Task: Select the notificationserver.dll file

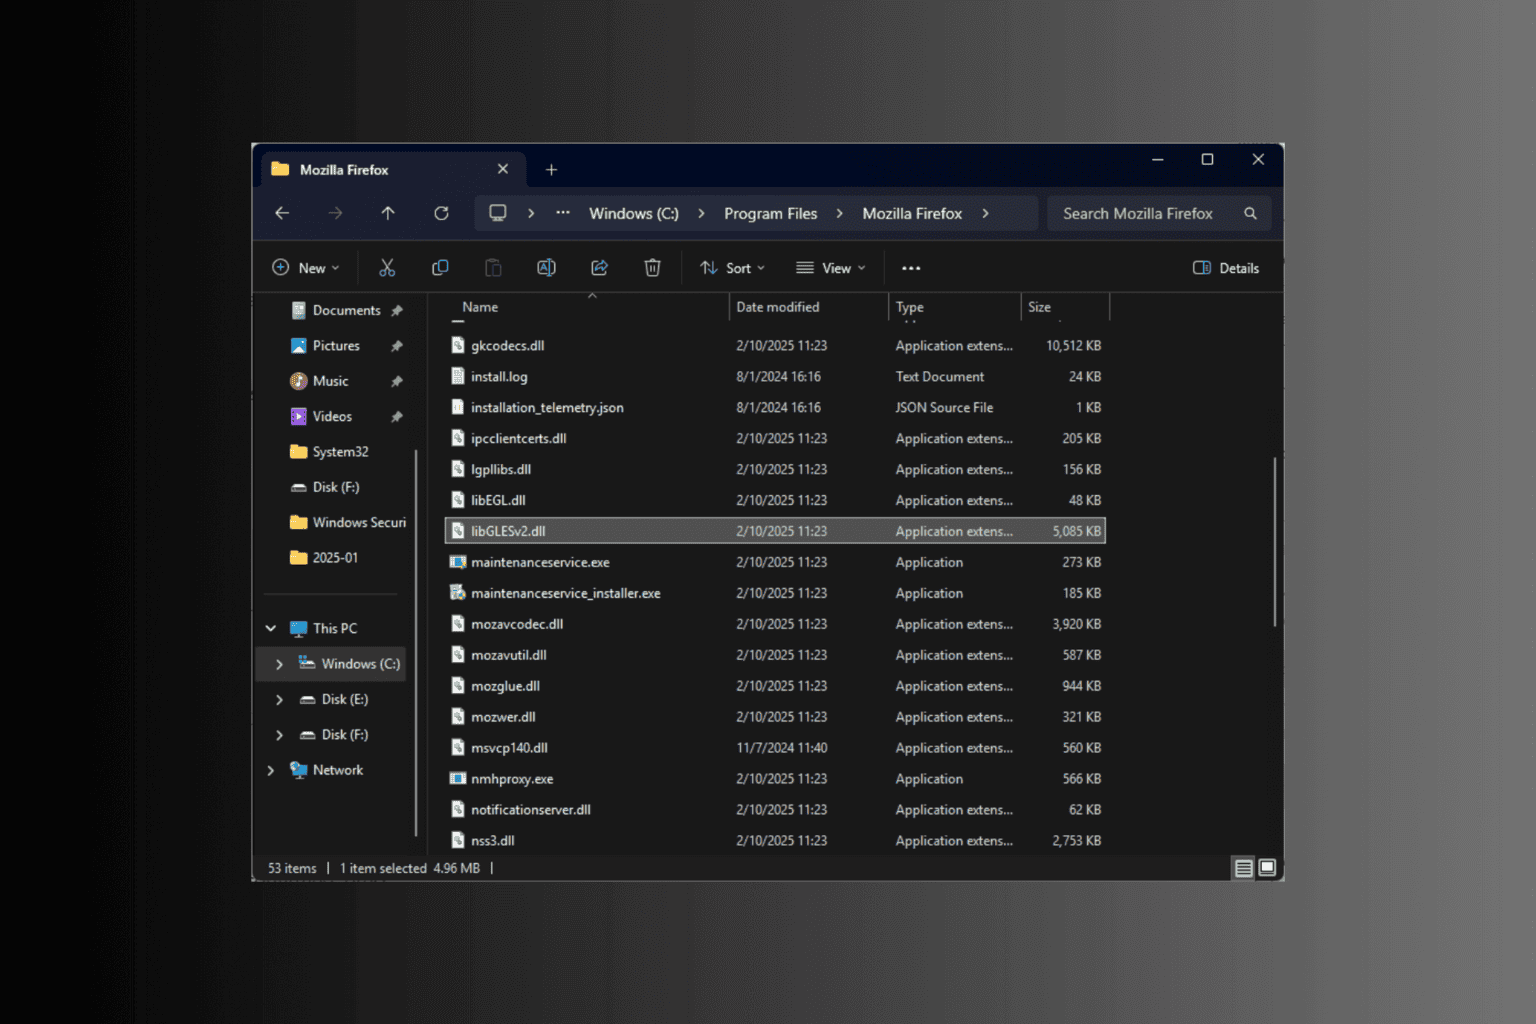Action: point(775,810)
